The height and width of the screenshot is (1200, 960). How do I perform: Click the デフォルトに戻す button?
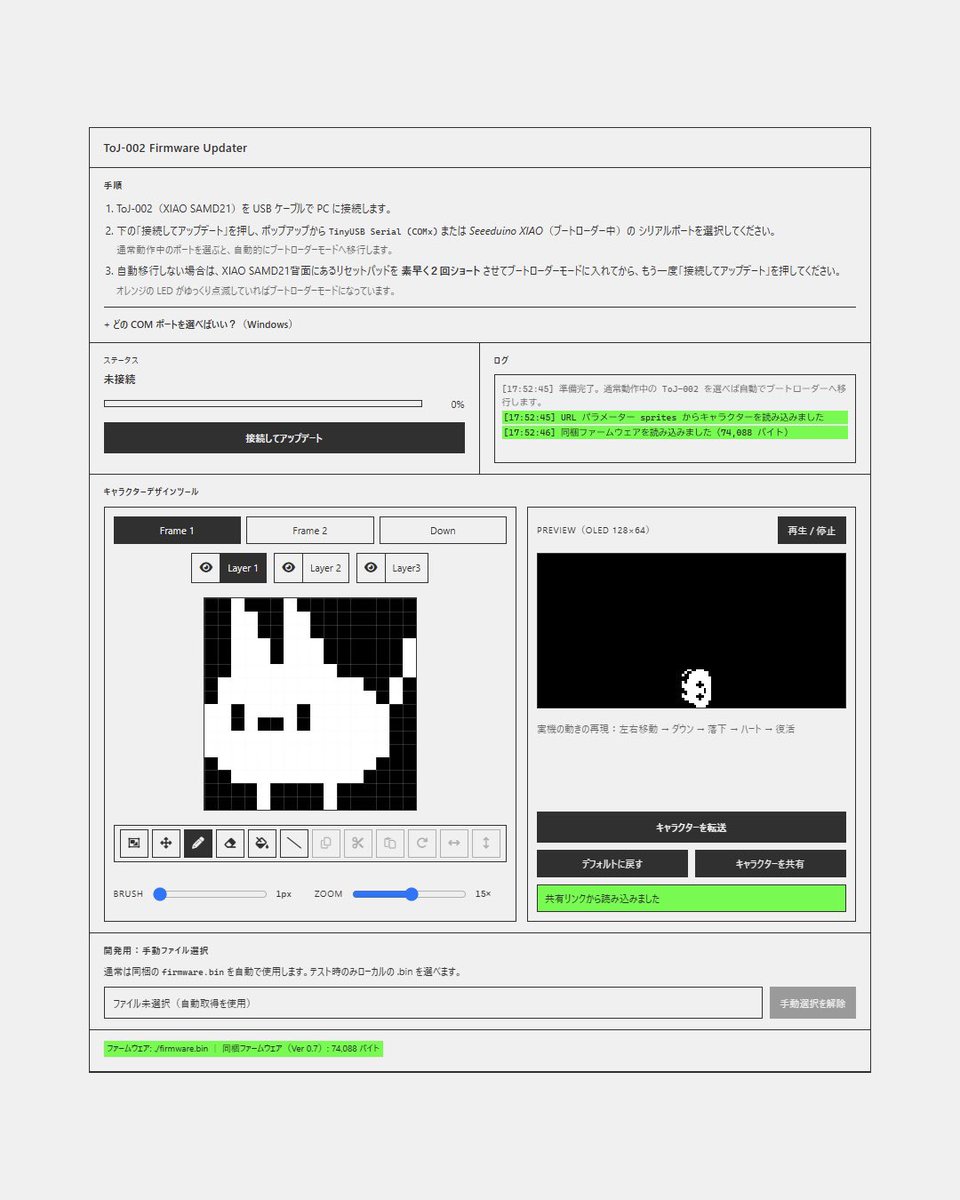(612, 863)
